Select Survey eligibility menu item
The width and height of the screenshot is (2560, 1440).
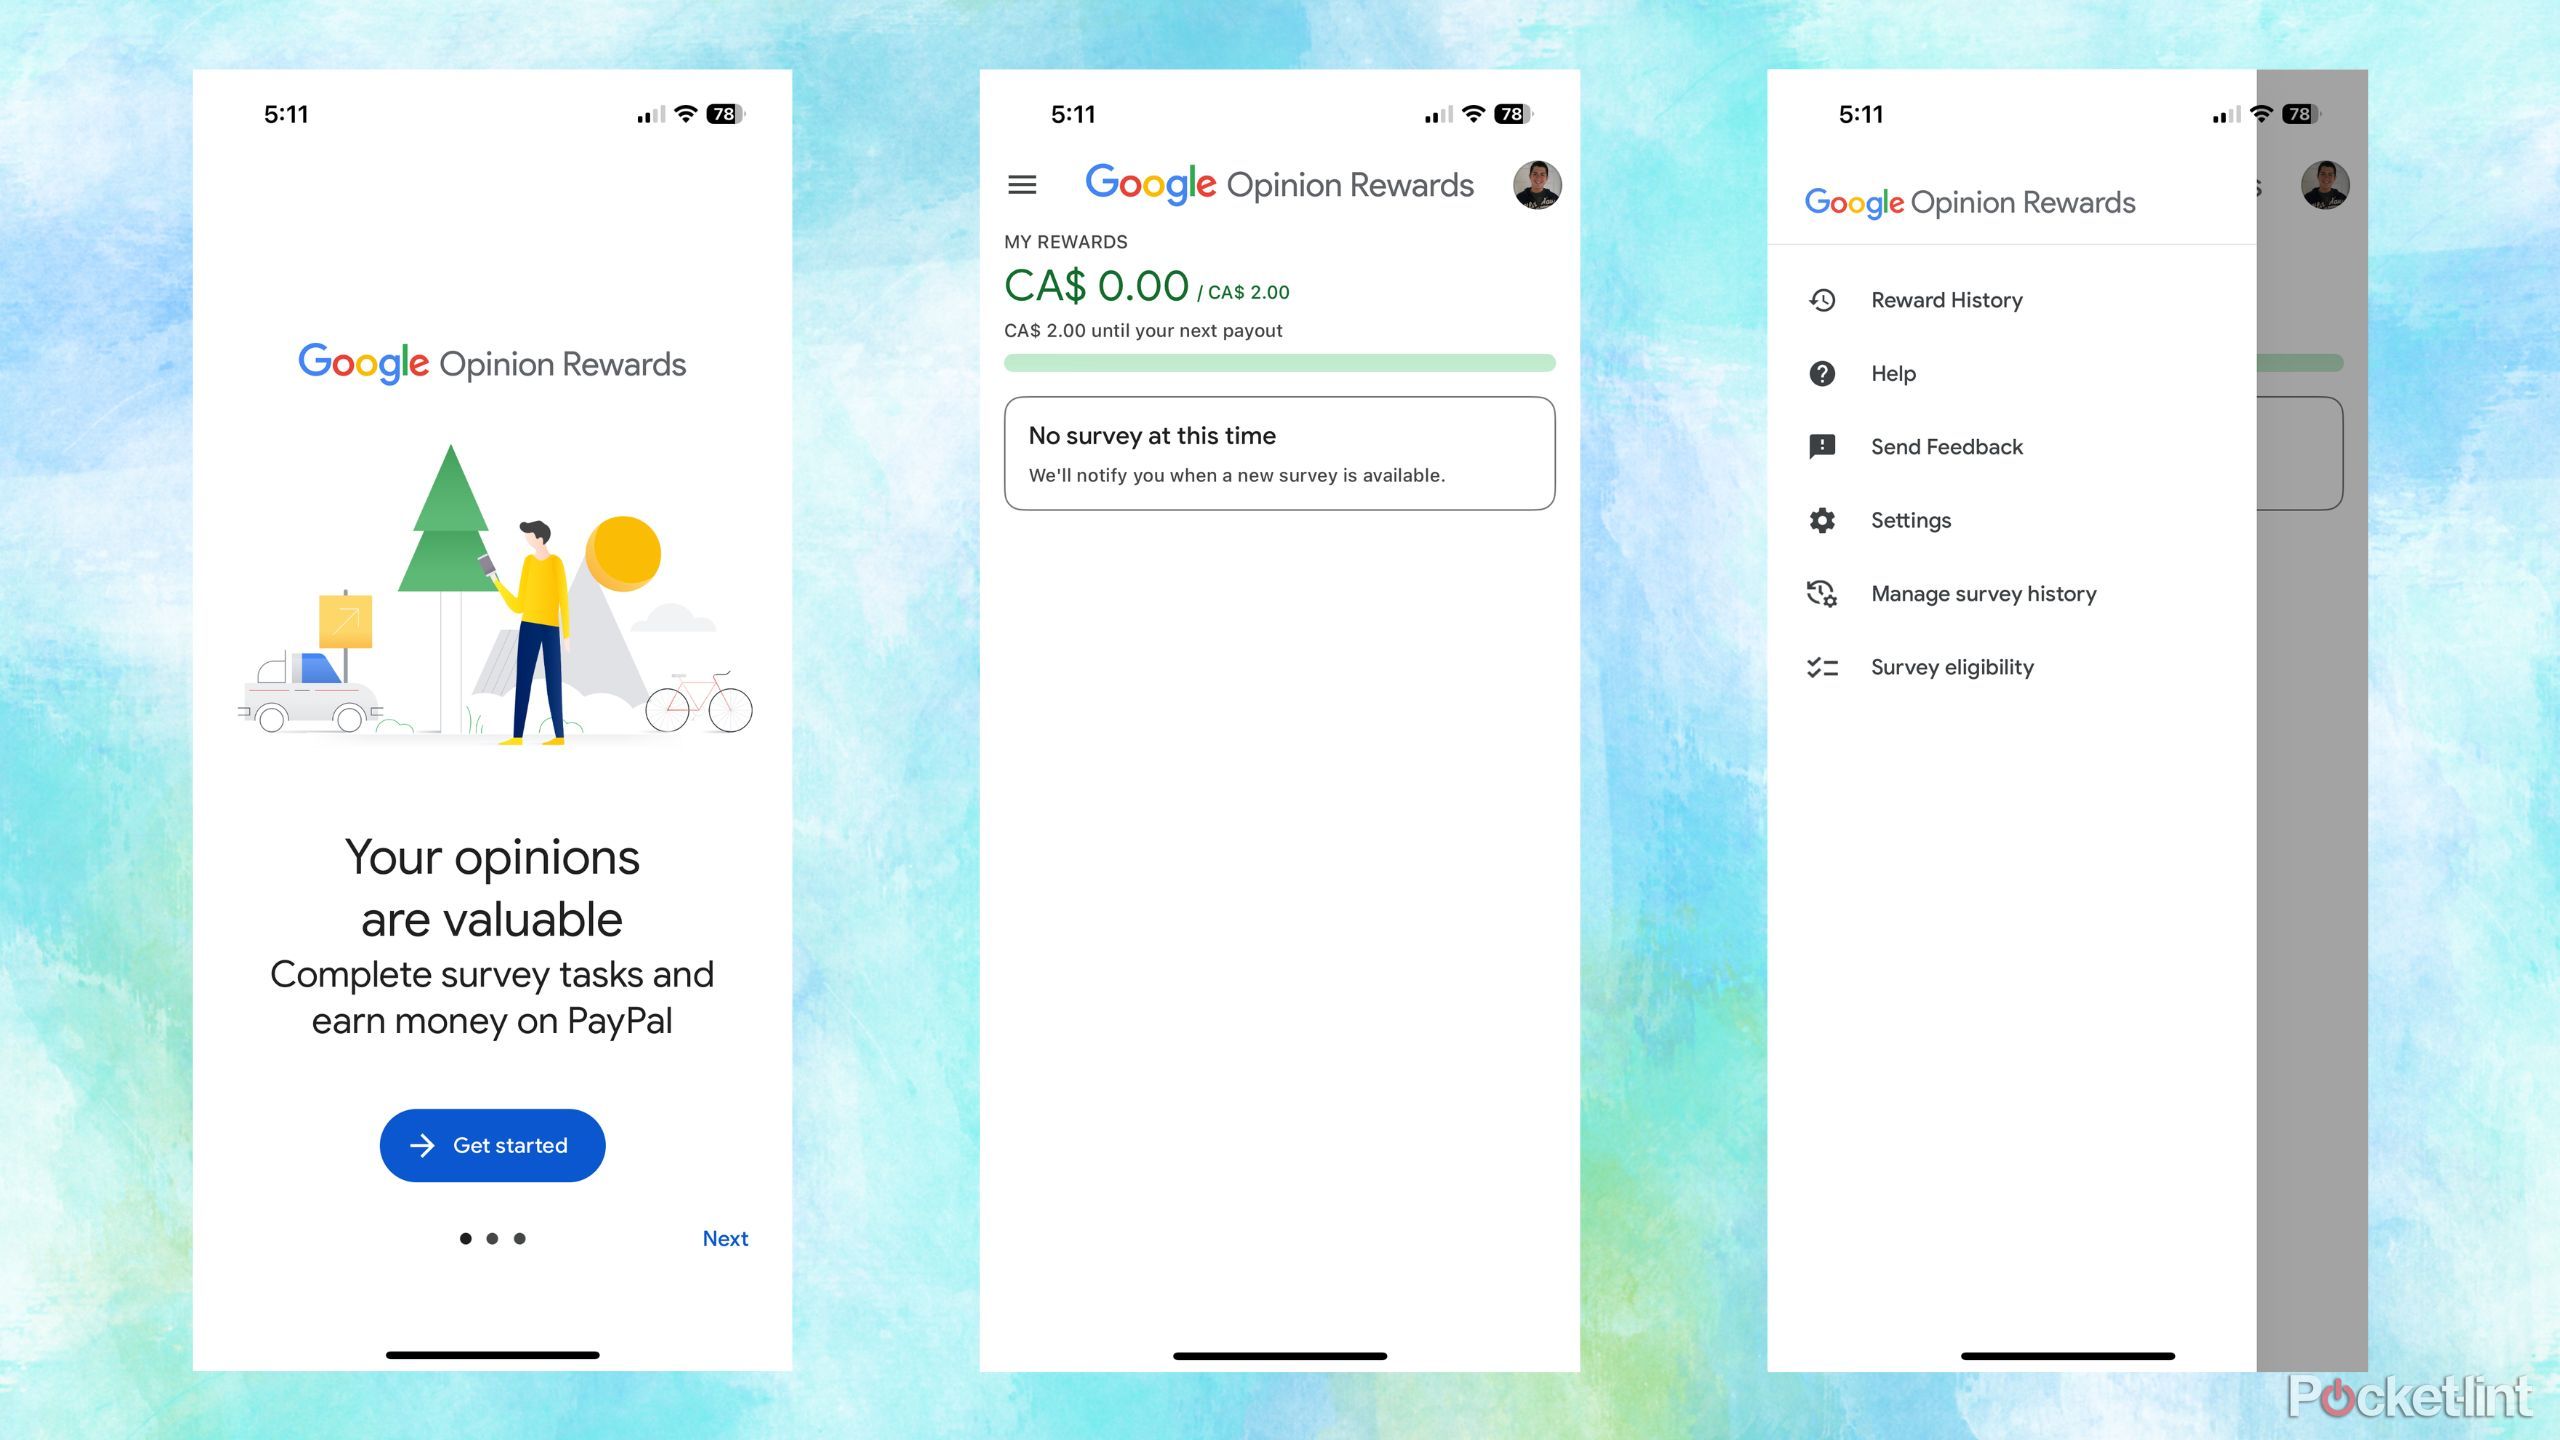point(1952,666)
